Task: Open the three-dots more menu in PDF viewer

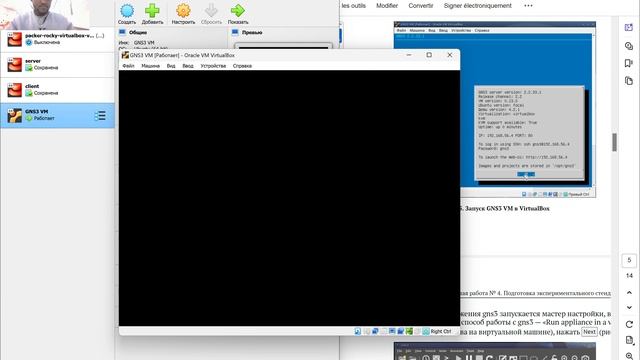Action: pos(528,6)
